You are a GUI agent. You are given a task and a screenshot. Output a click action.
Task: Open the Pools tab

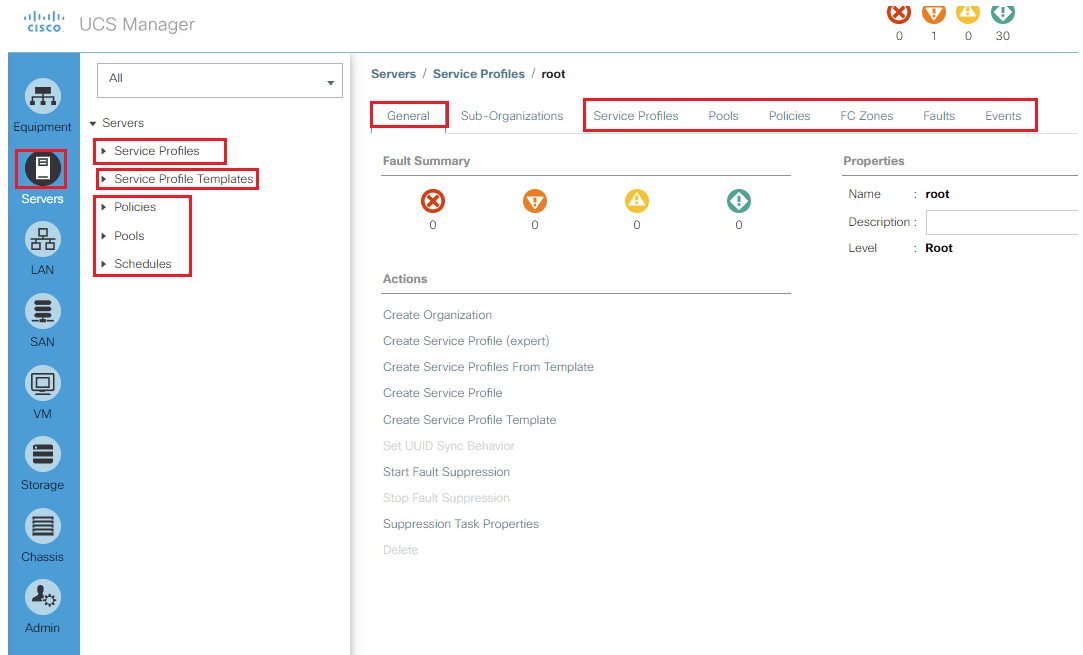tap(723, 115)
